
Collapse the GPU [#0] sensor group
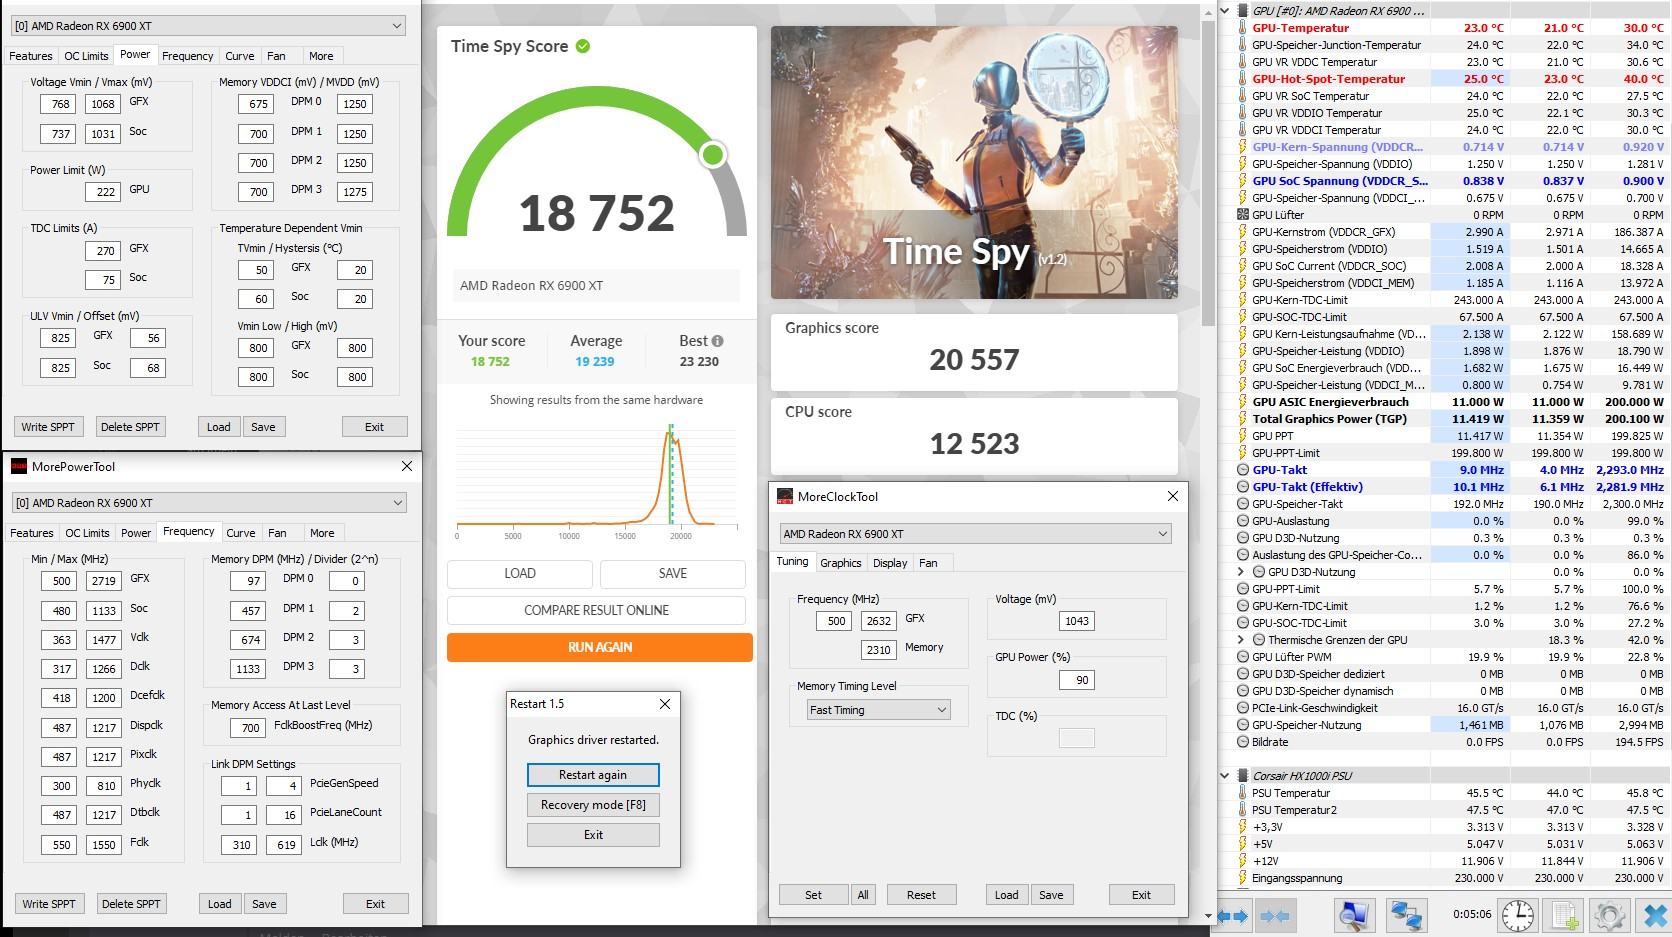tap(1225, 11)
